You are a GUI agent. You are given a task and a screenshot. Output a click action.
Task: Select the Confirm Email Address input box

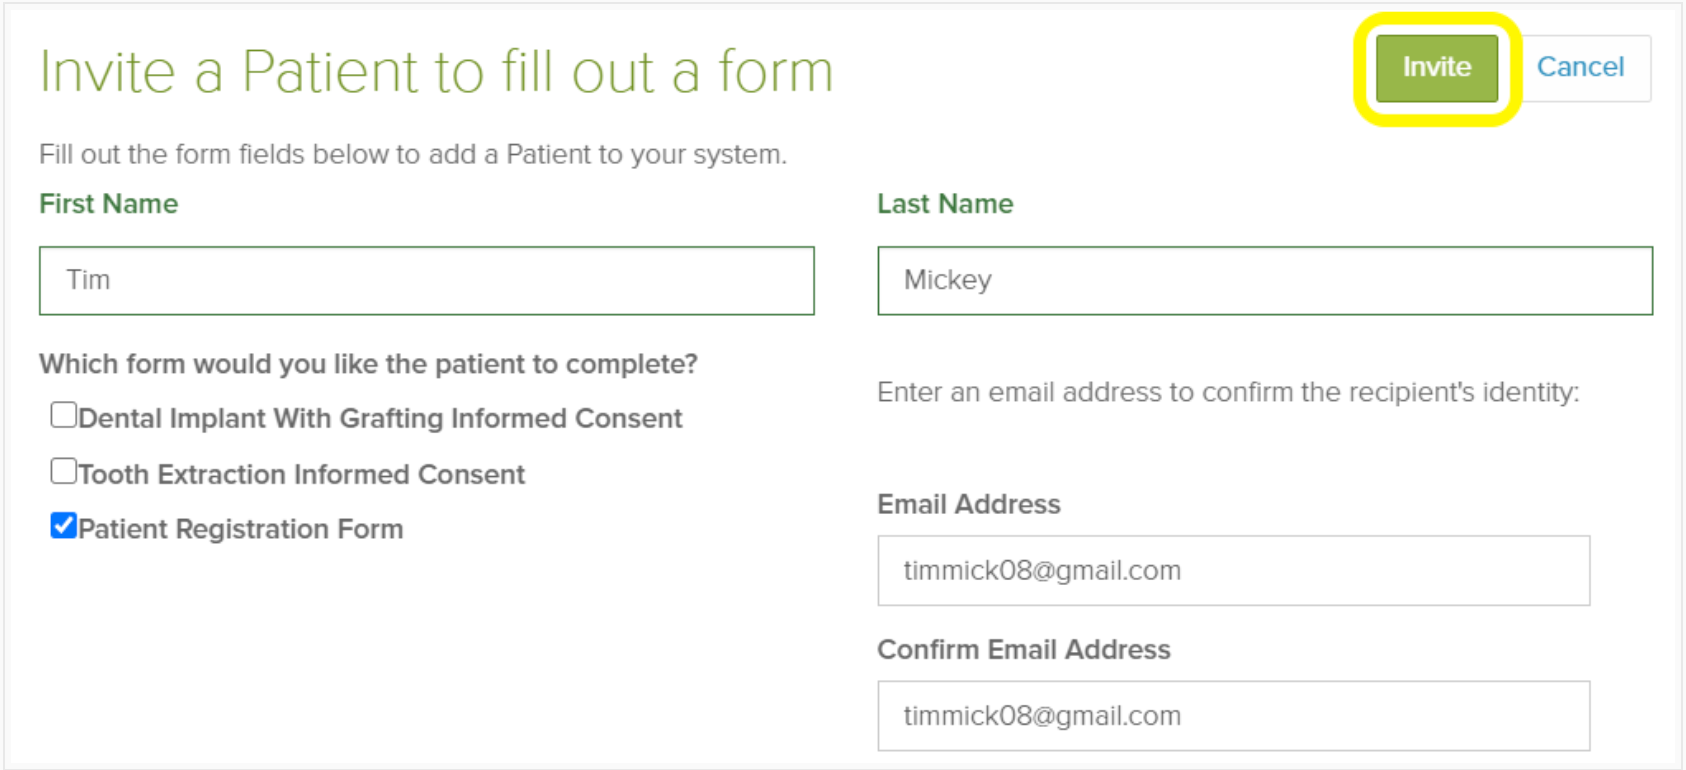1233,716
